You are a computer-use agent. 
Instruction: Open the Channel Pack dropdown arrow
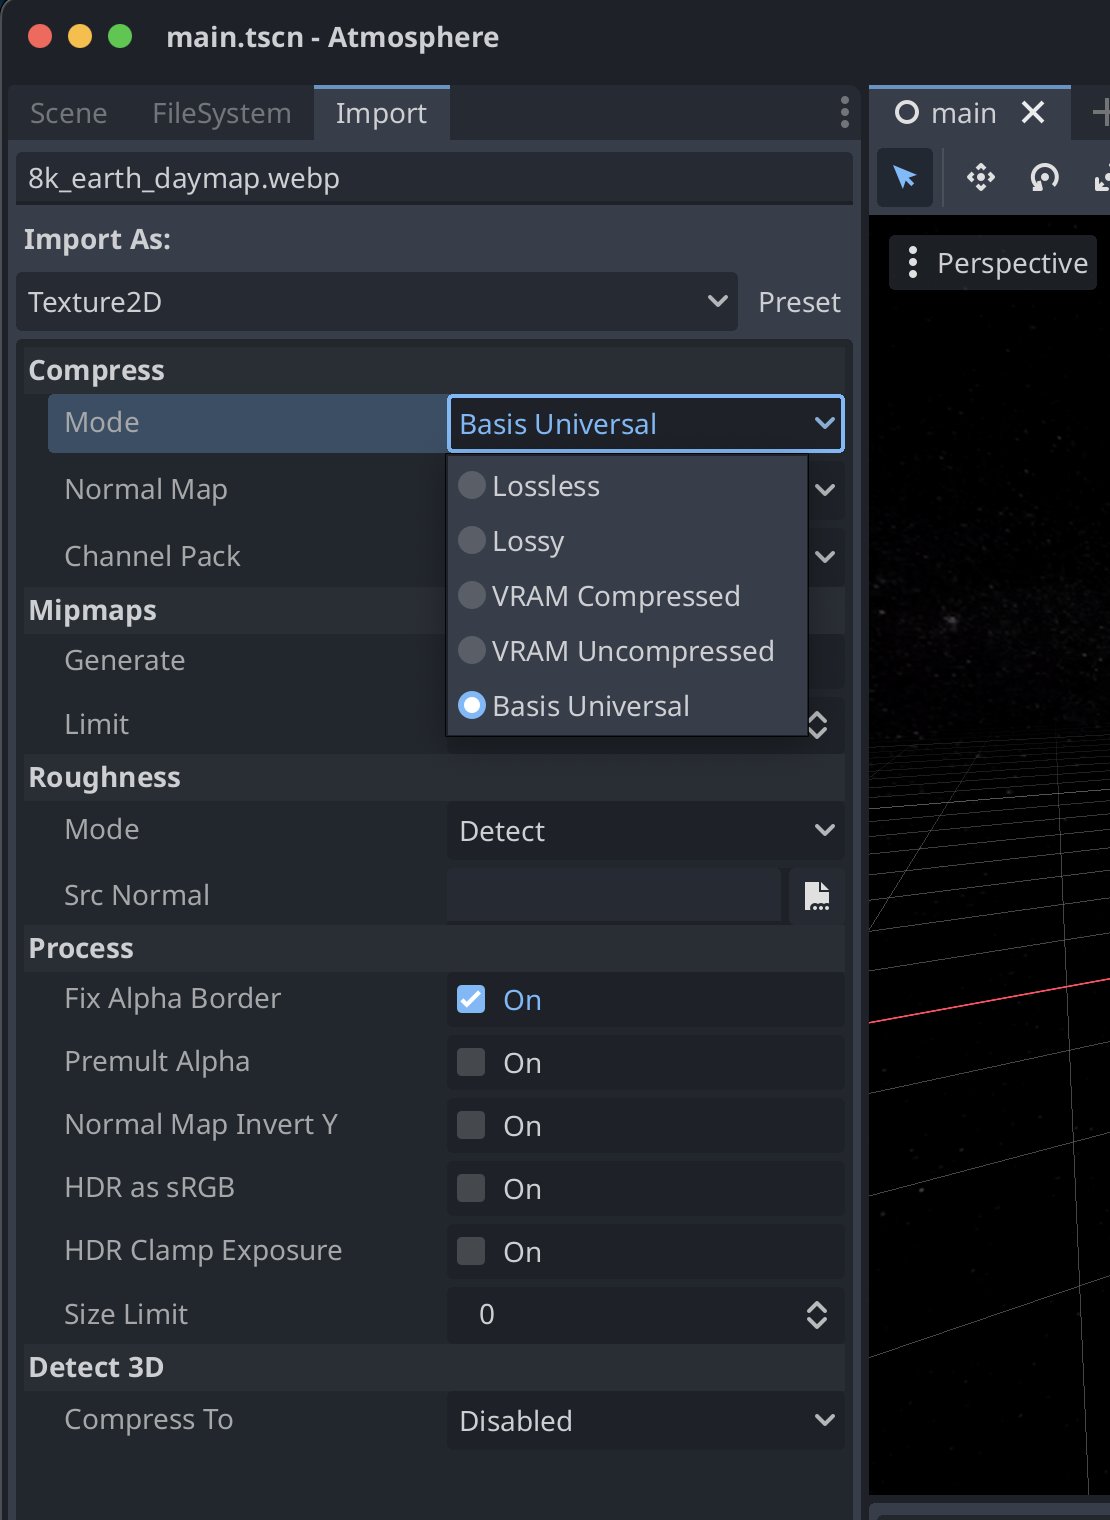(825, 557)
